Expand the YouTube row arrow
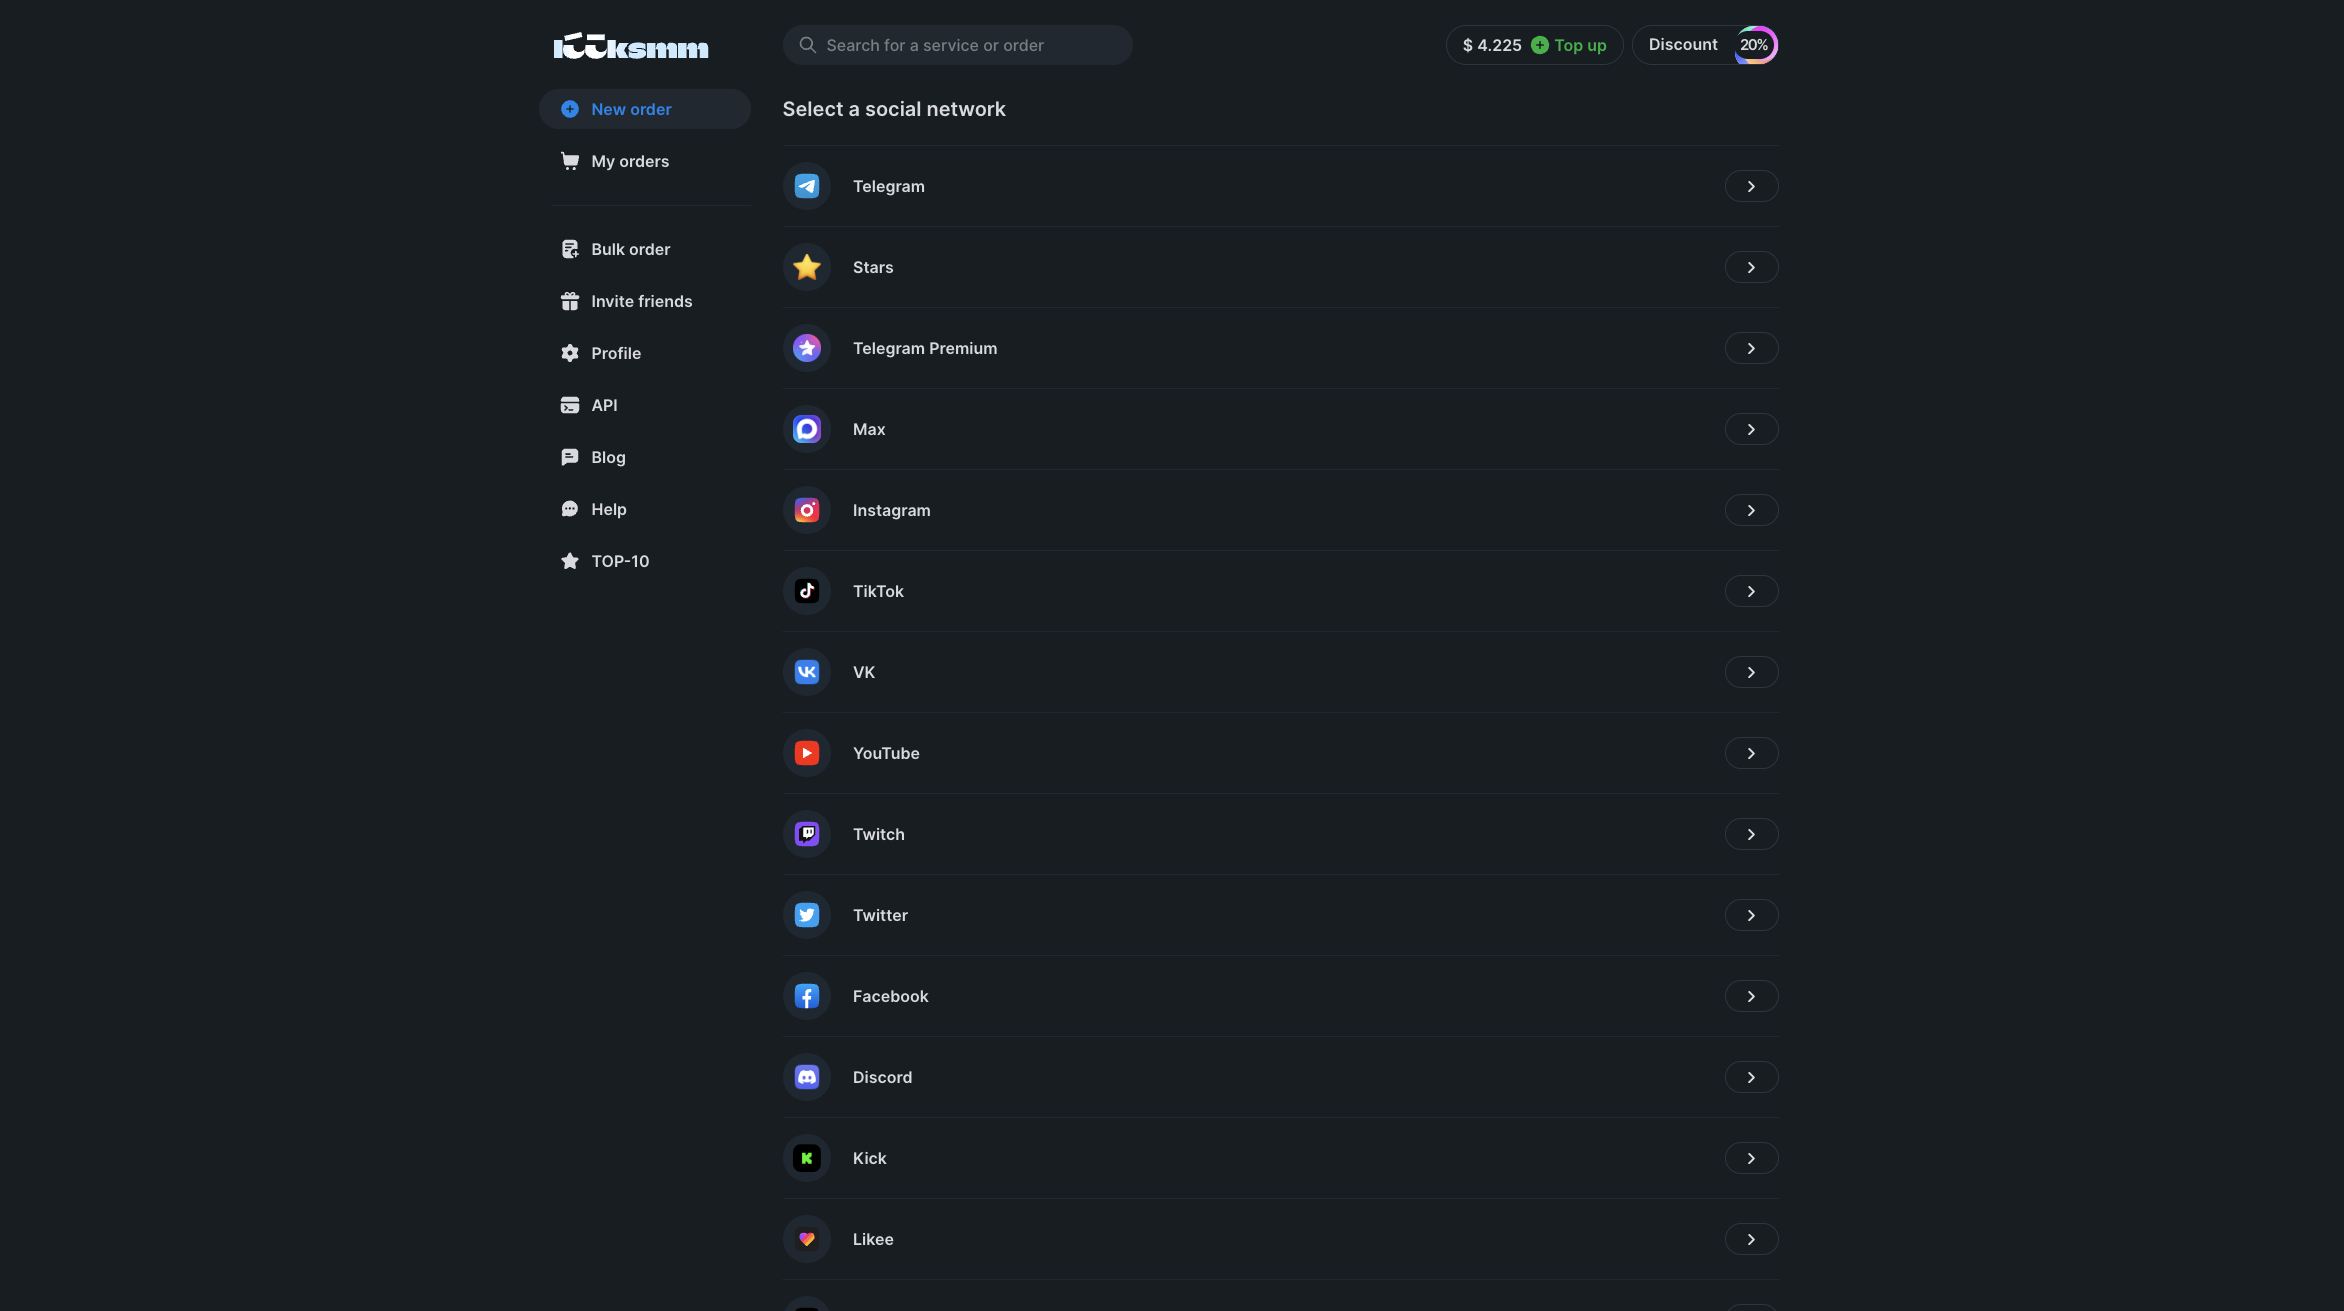 point(1751,753)
